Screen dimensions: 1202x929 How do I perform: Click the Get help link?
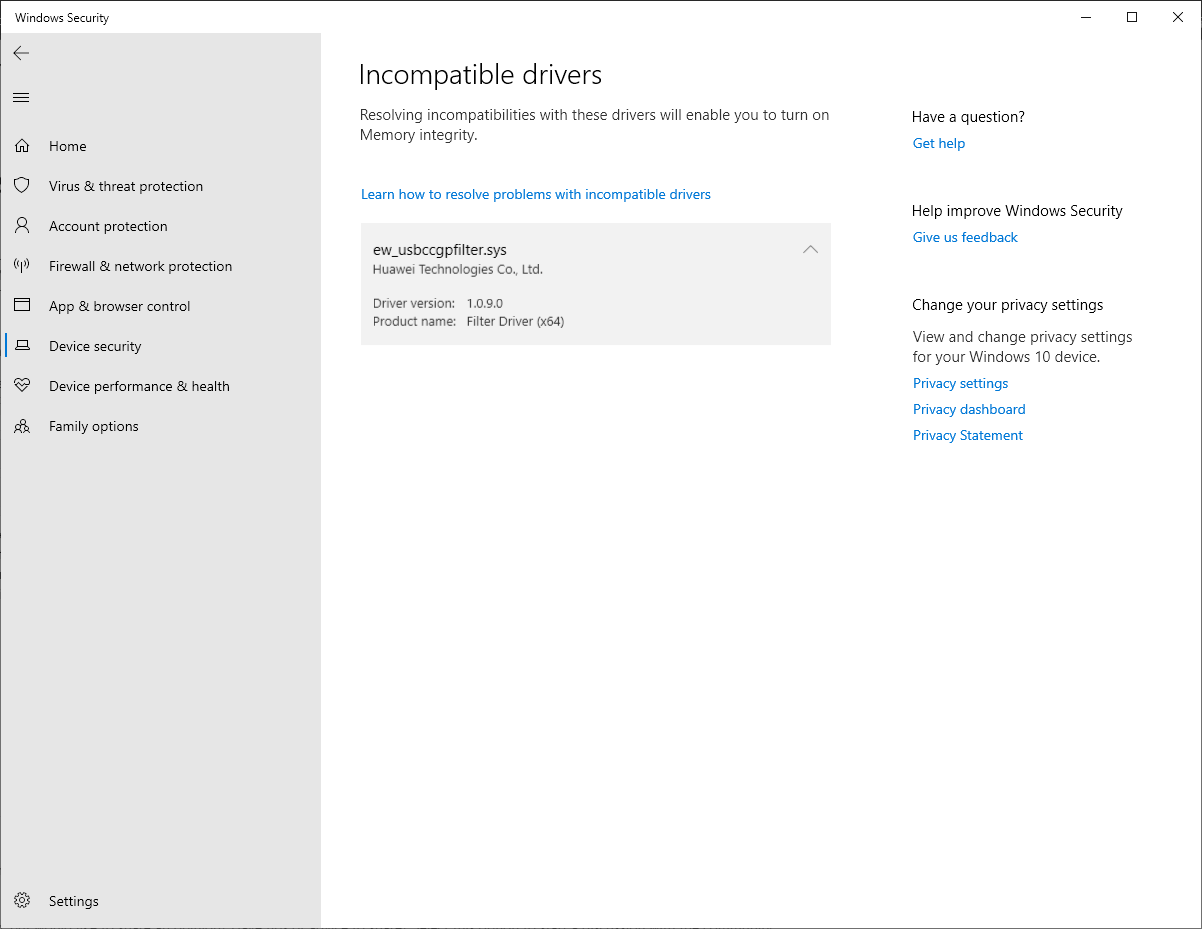[938, 143]
